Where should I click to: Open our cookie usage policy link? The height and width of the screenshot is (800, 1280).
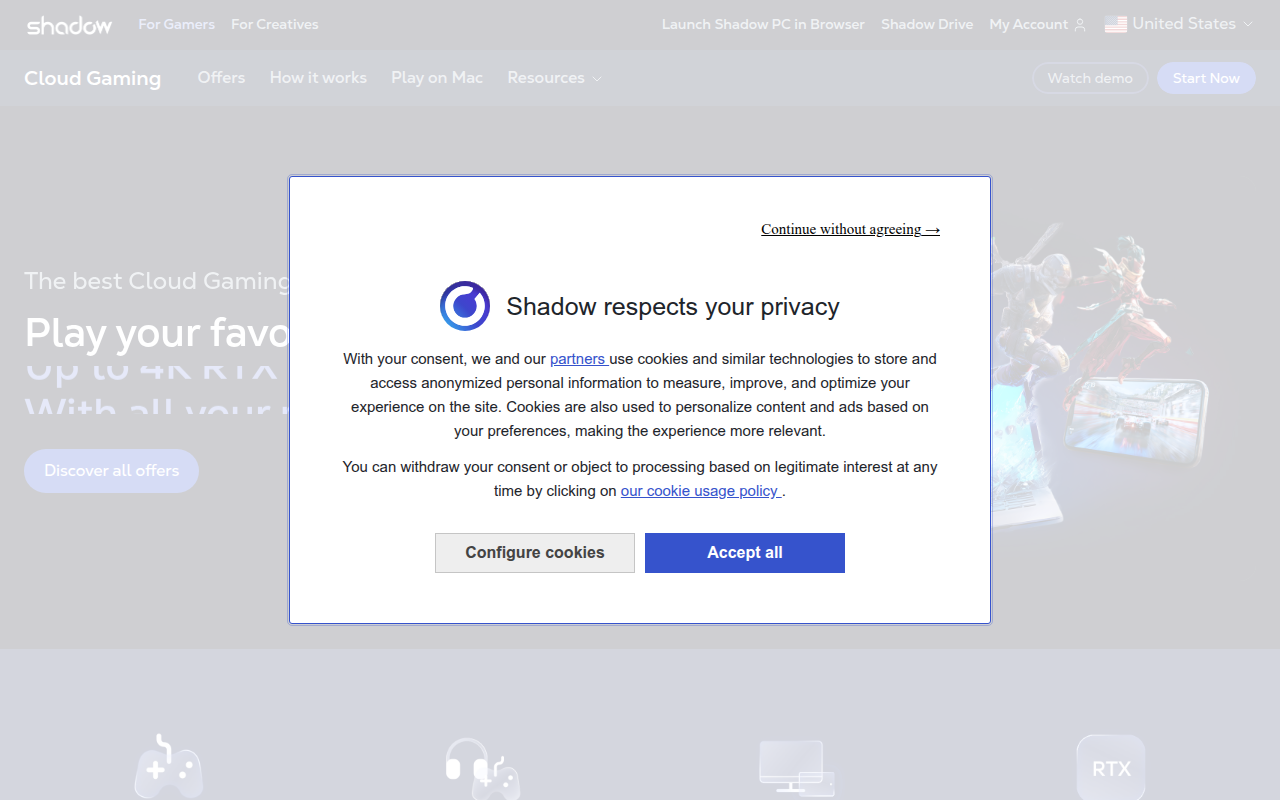[x=700, y=491]
